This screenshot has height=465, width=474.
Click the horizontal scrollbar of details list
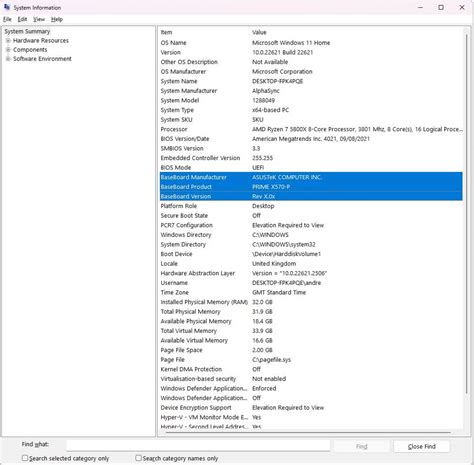click(x=308, y=433)
